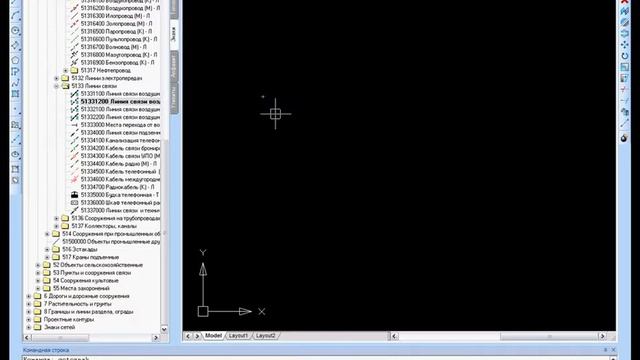Image resolution: width=640 pixels, height=360 pixels.
Task: Expand the 51317 Нефтепровод folder
Action: 66,71
